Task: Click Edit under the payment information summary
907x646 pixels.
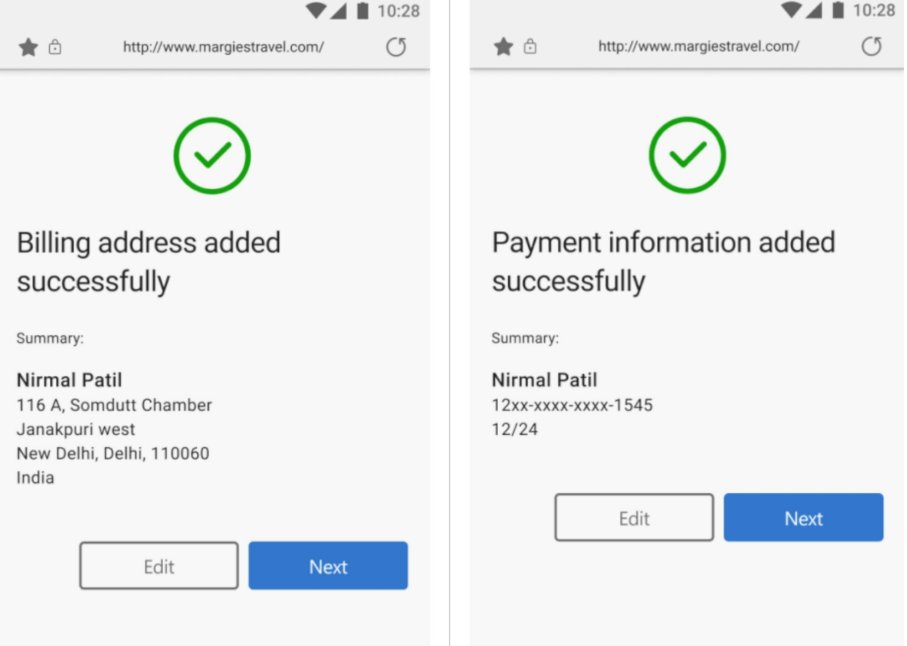Action: 634,518
